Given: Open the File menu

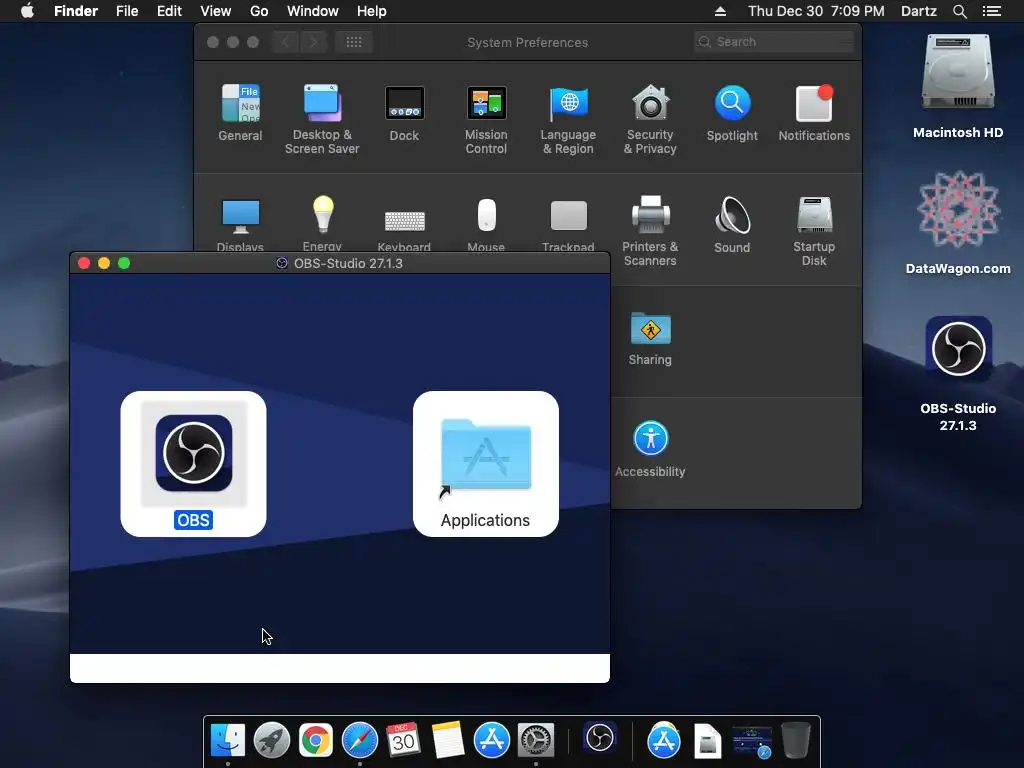Looking at the screenshot, I should click(127, 11).
